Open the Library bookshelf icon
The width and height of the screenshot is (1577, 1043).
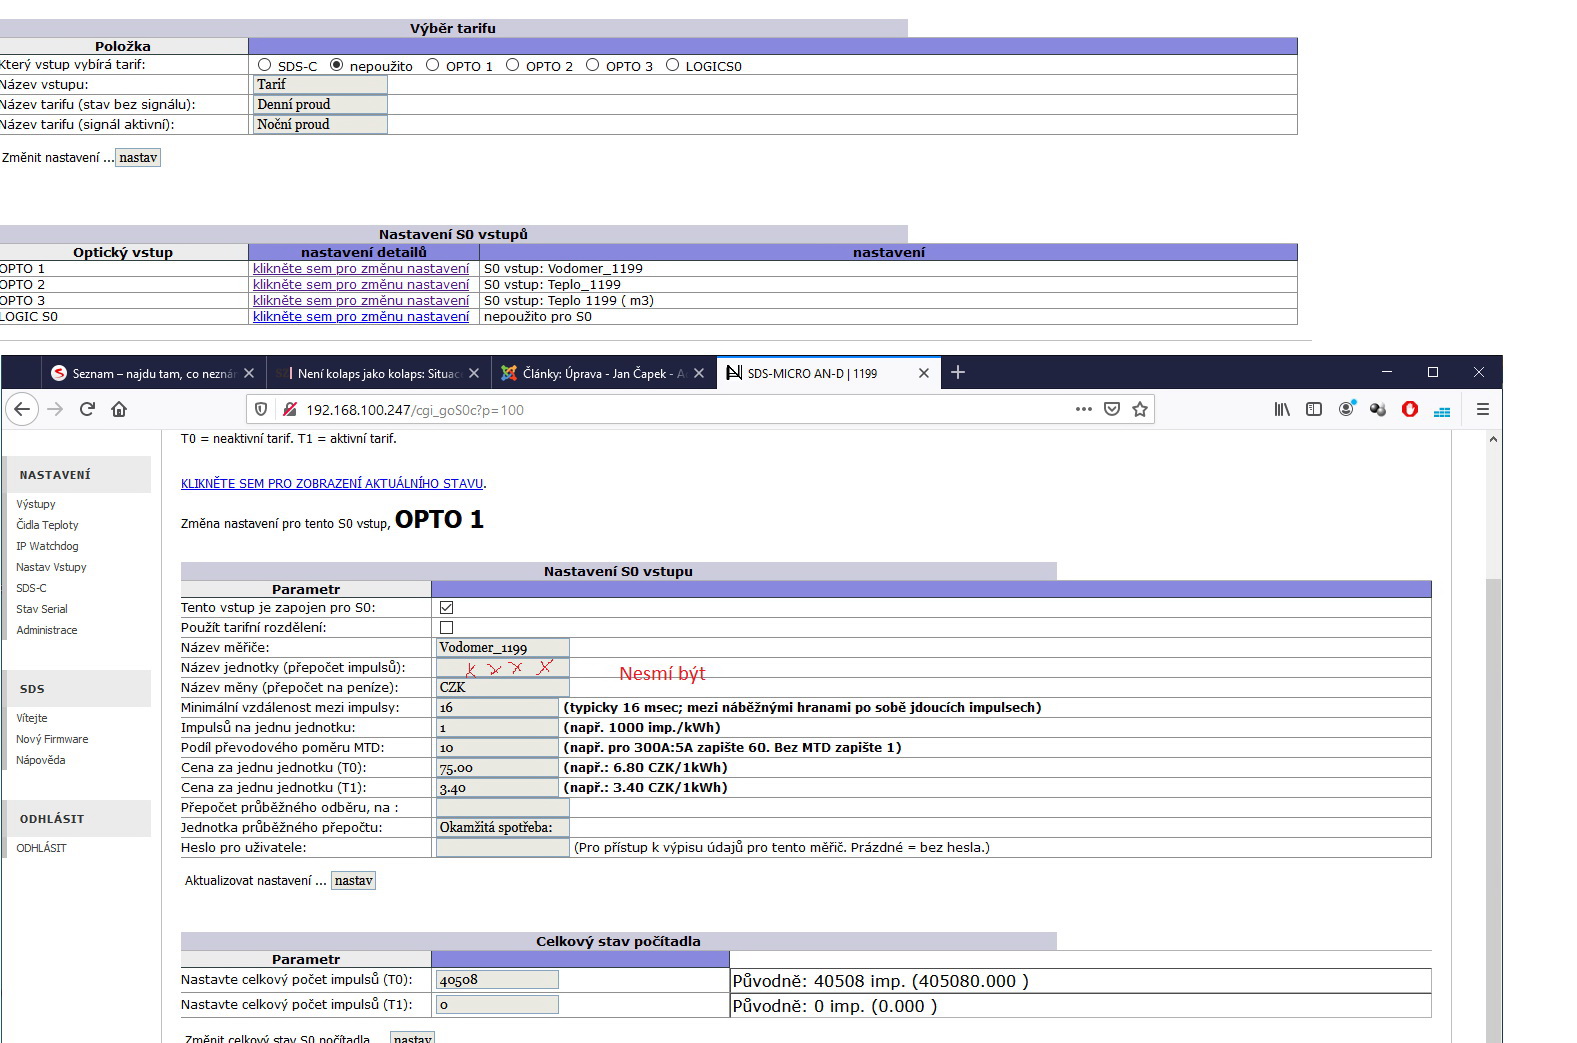pyautogui.click(x=1281, y=409)
